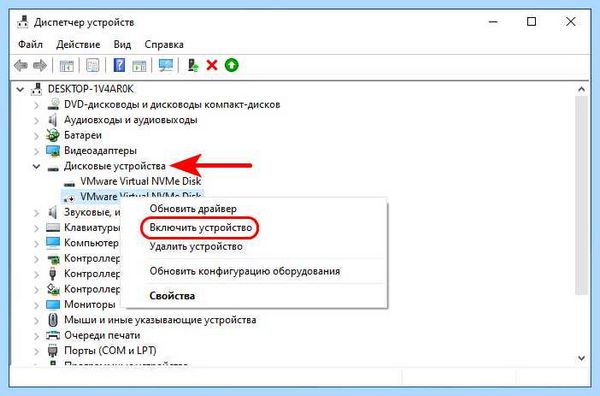Click the red X uninstall device icon
600x396 pixels.
pos(212,65)
